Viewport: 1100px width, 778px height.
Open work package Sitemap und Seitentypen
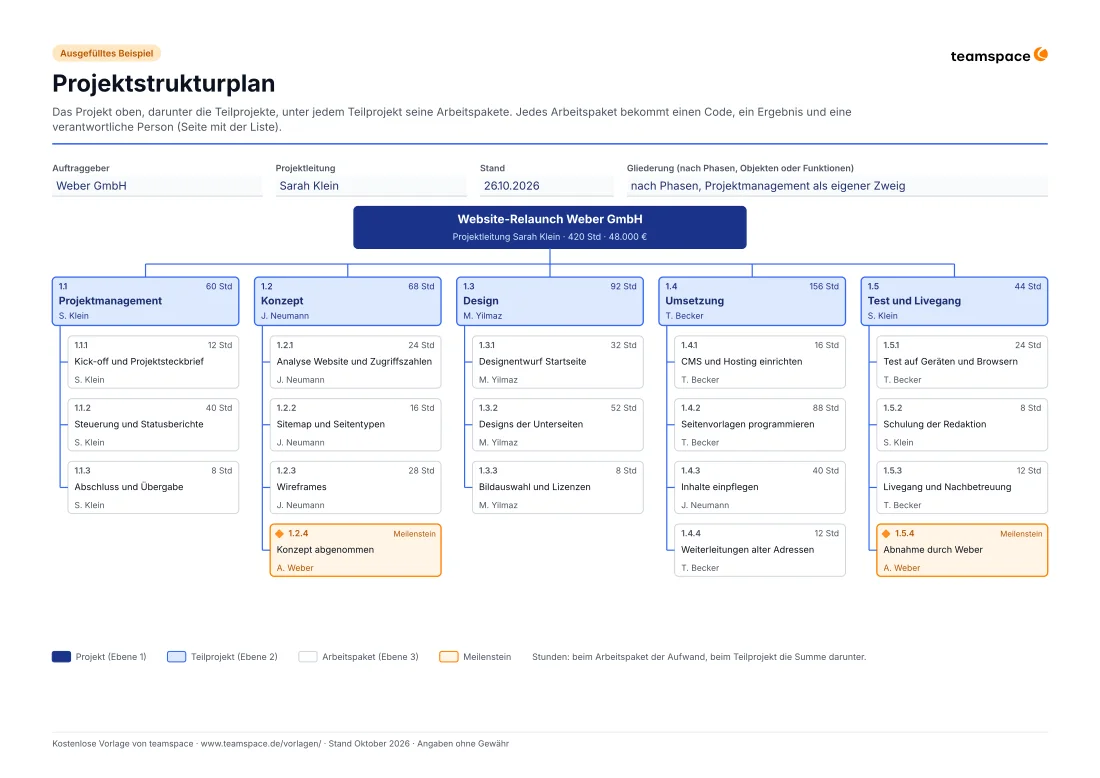(356, 424)
